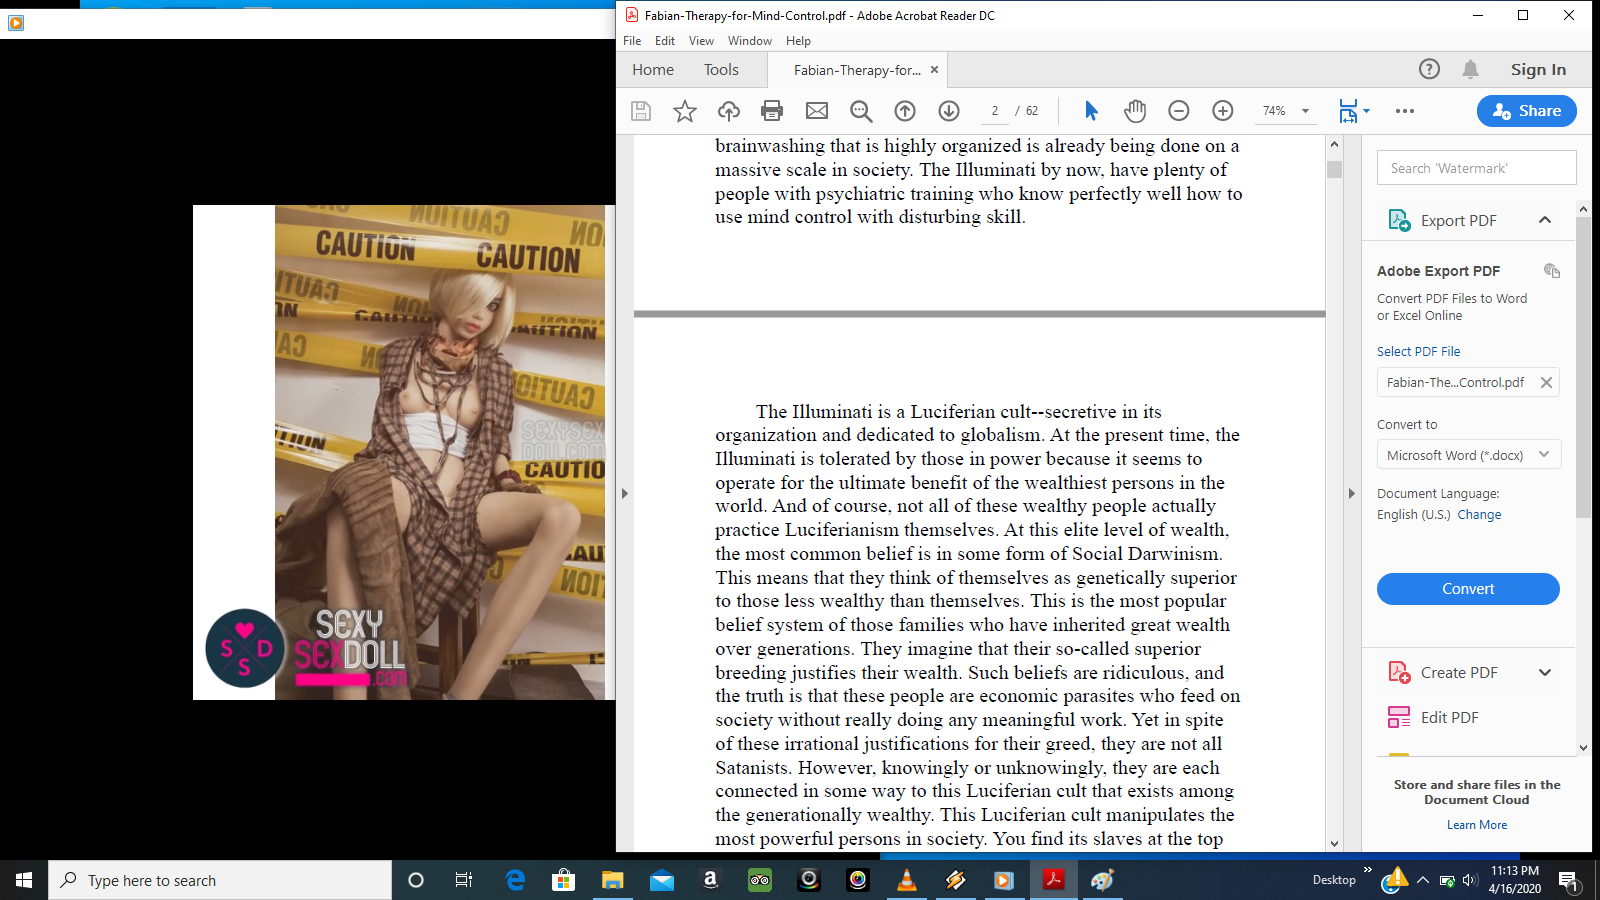The height and width of the screenshot is (900, 1600).
Task: Switch to the Home tab
Action: tap(653, 70)
